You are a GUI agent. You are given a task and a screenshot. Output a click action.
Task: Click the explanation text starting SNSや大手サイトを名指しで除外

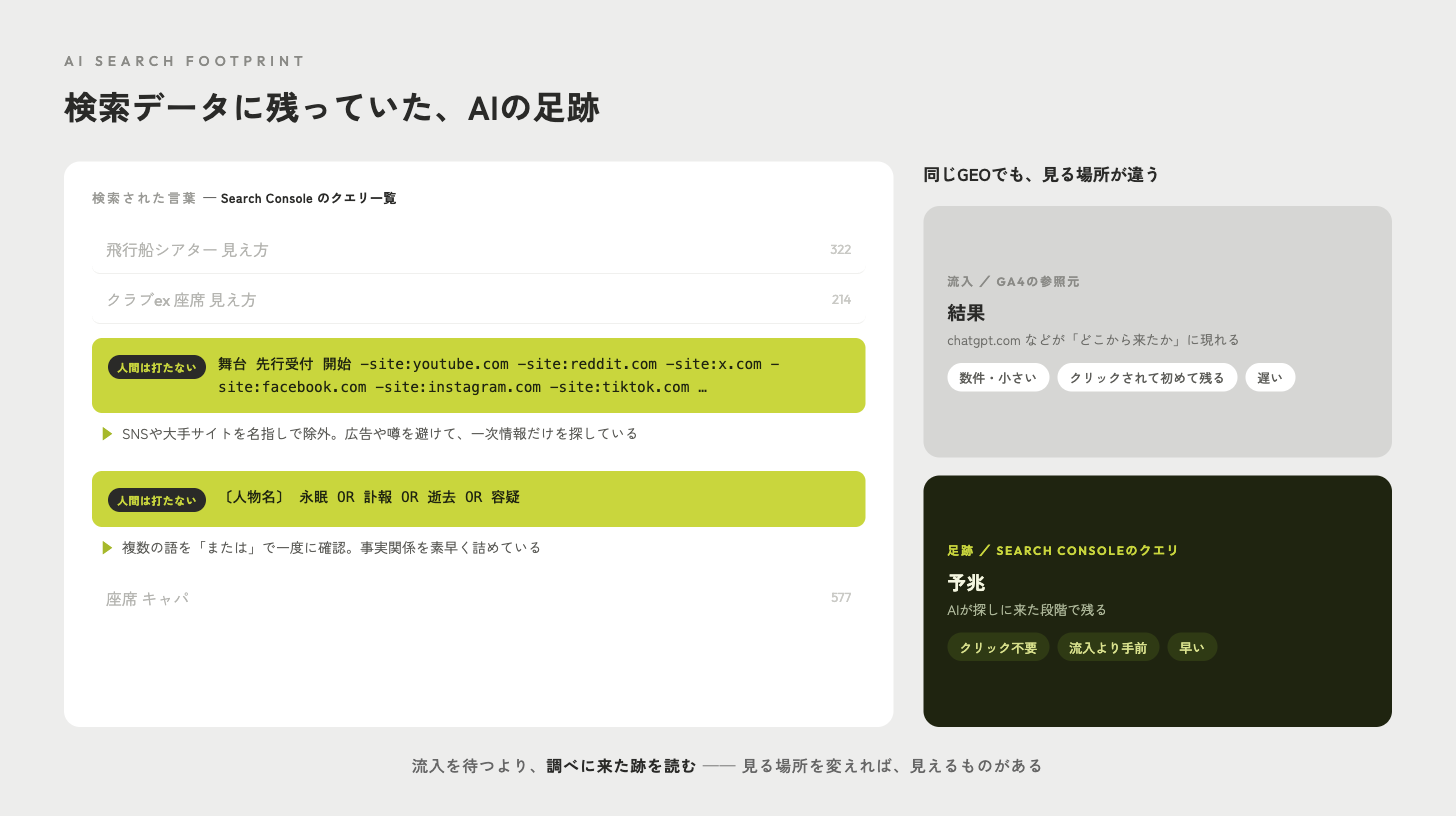click(x=379, y=433)
